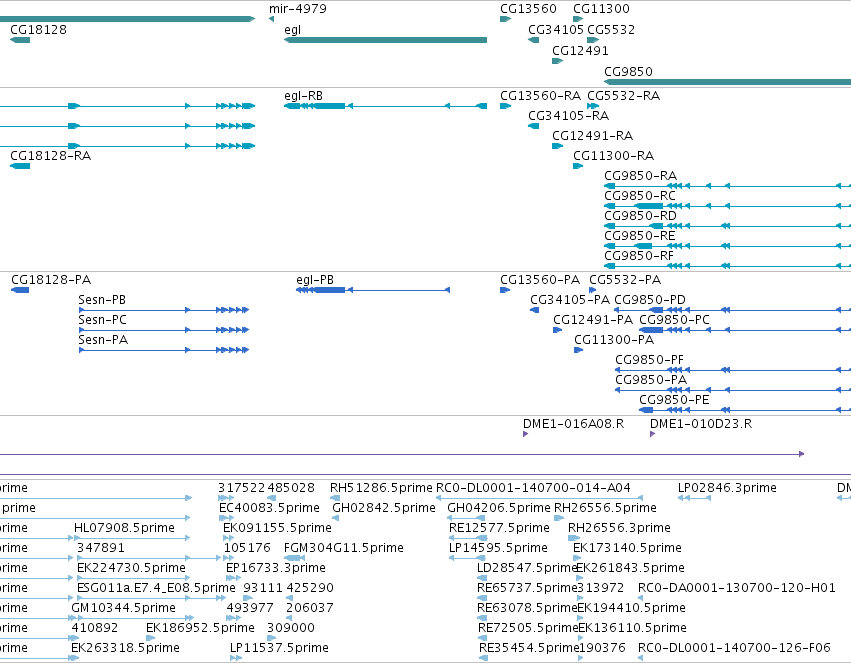Screen dimensions: 851x663
Task: Click the HL07908.5prime EST label
Action: coord(124,528)
